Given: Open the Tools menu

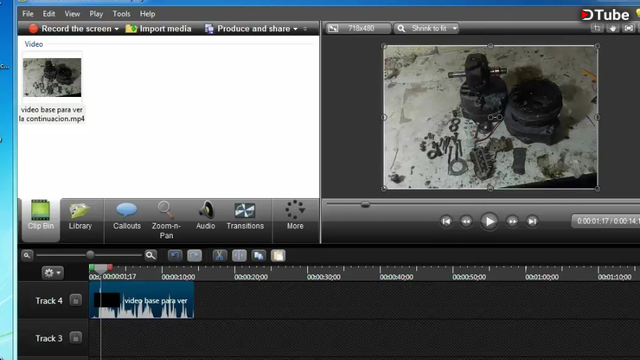Looking at the screenshot, I should point(121,14).
